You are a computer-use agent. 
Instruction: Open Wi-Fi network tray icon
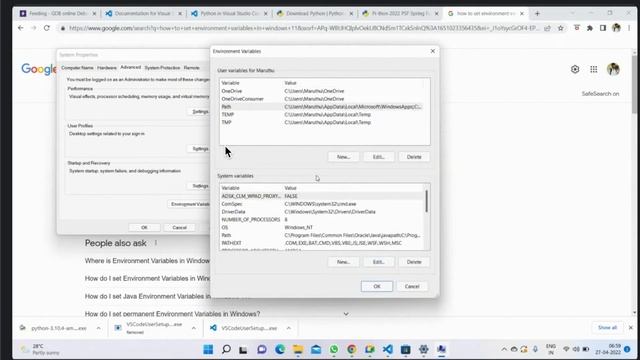(566, 349)
